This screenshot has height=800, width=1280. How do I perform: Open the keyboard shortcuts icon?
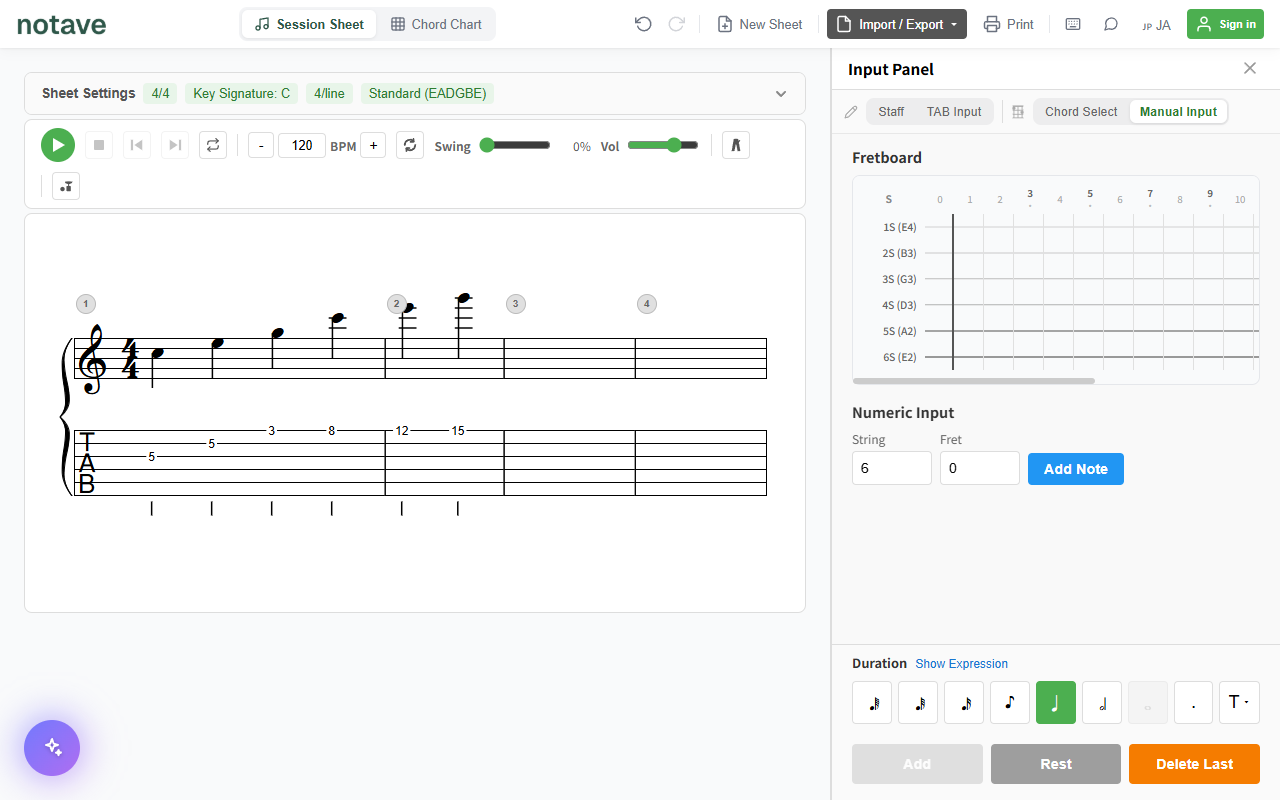[x=1073, y=24]
